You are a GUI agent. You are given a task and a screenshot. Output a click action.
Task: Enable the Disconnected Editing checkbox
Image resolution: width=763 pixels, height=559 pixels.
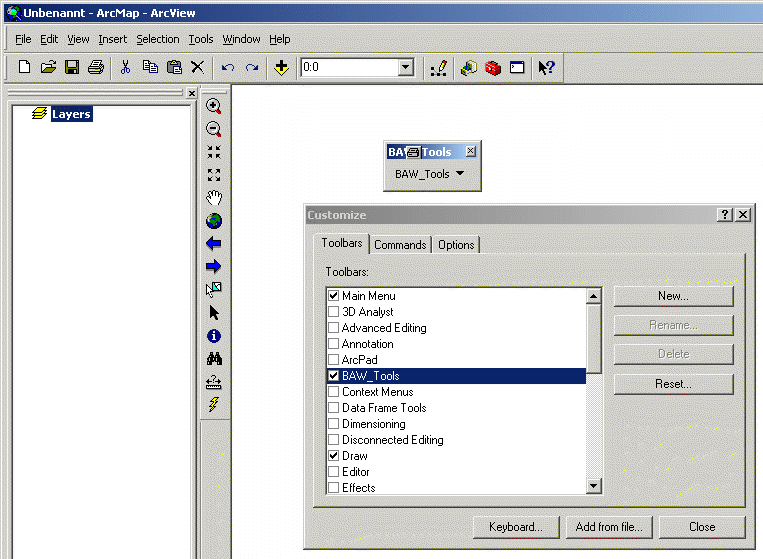(x=333, y=440)
